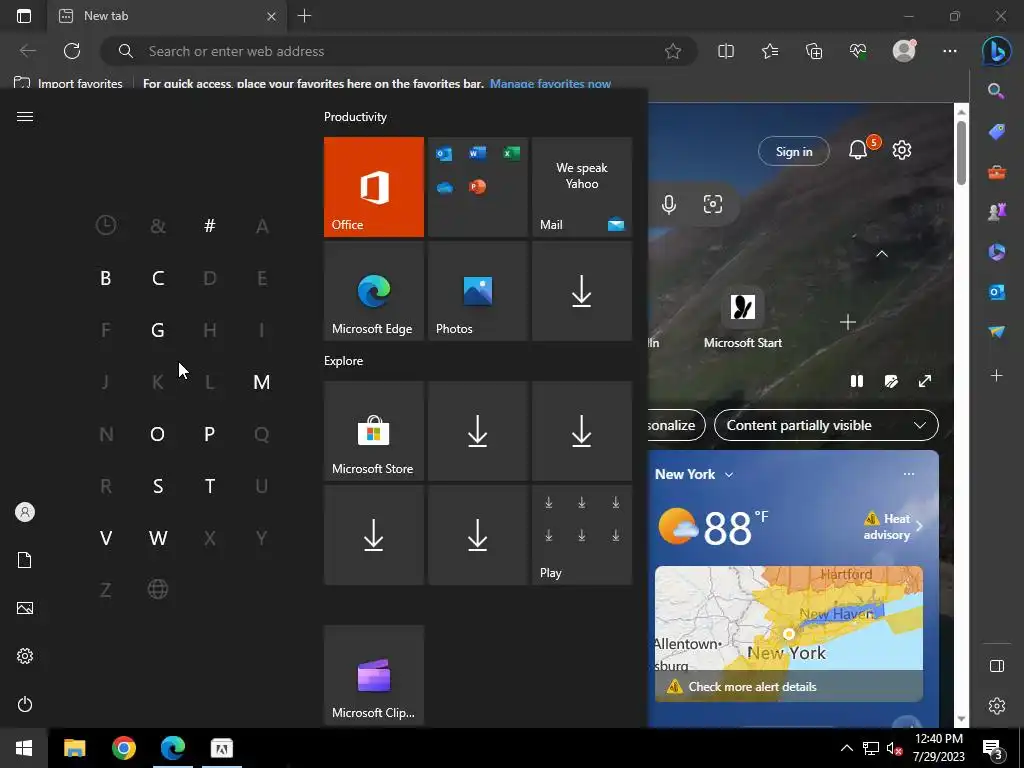The height and width of the screenshot is (768, 1024).
Task: Jump to letter M in app list
Action: [261, 381]
